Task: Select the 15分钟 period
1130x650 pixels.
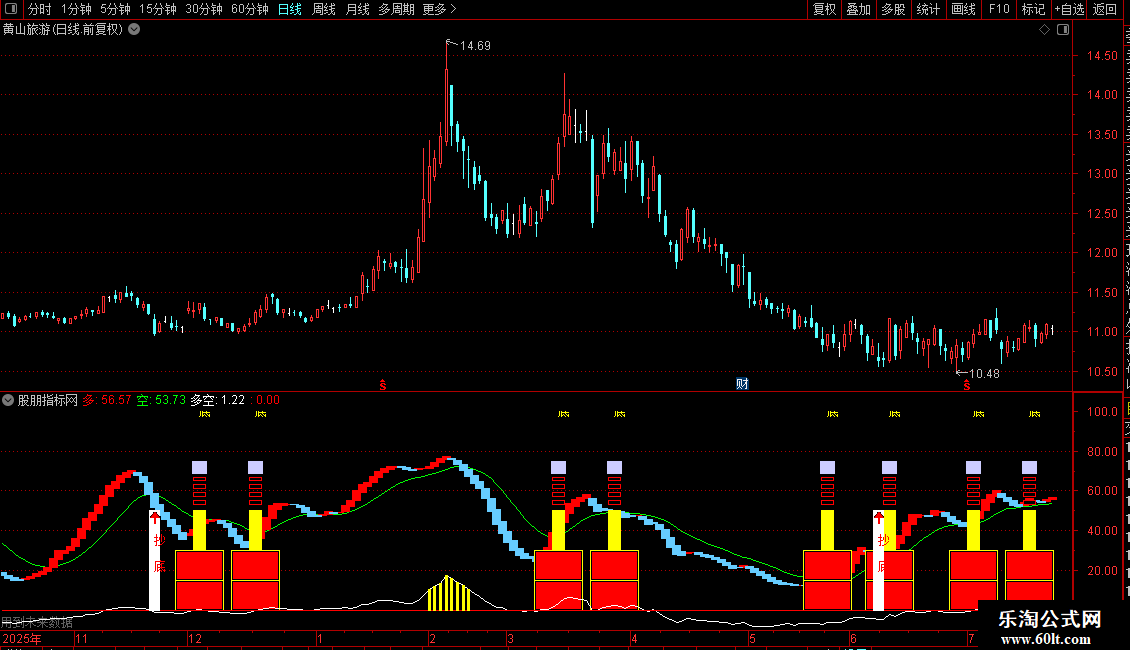Action: pos(158,9)
